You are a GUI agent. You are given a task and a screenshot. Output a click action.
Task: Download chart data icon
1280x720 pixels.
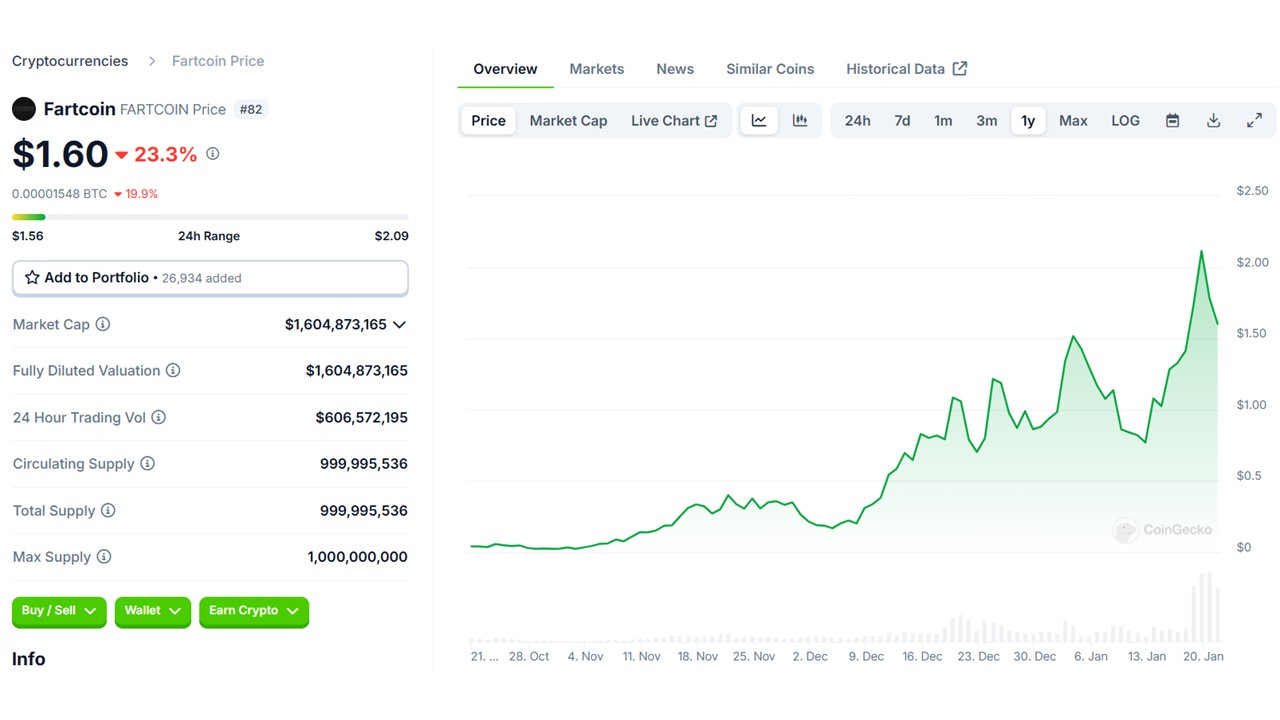1213,121
